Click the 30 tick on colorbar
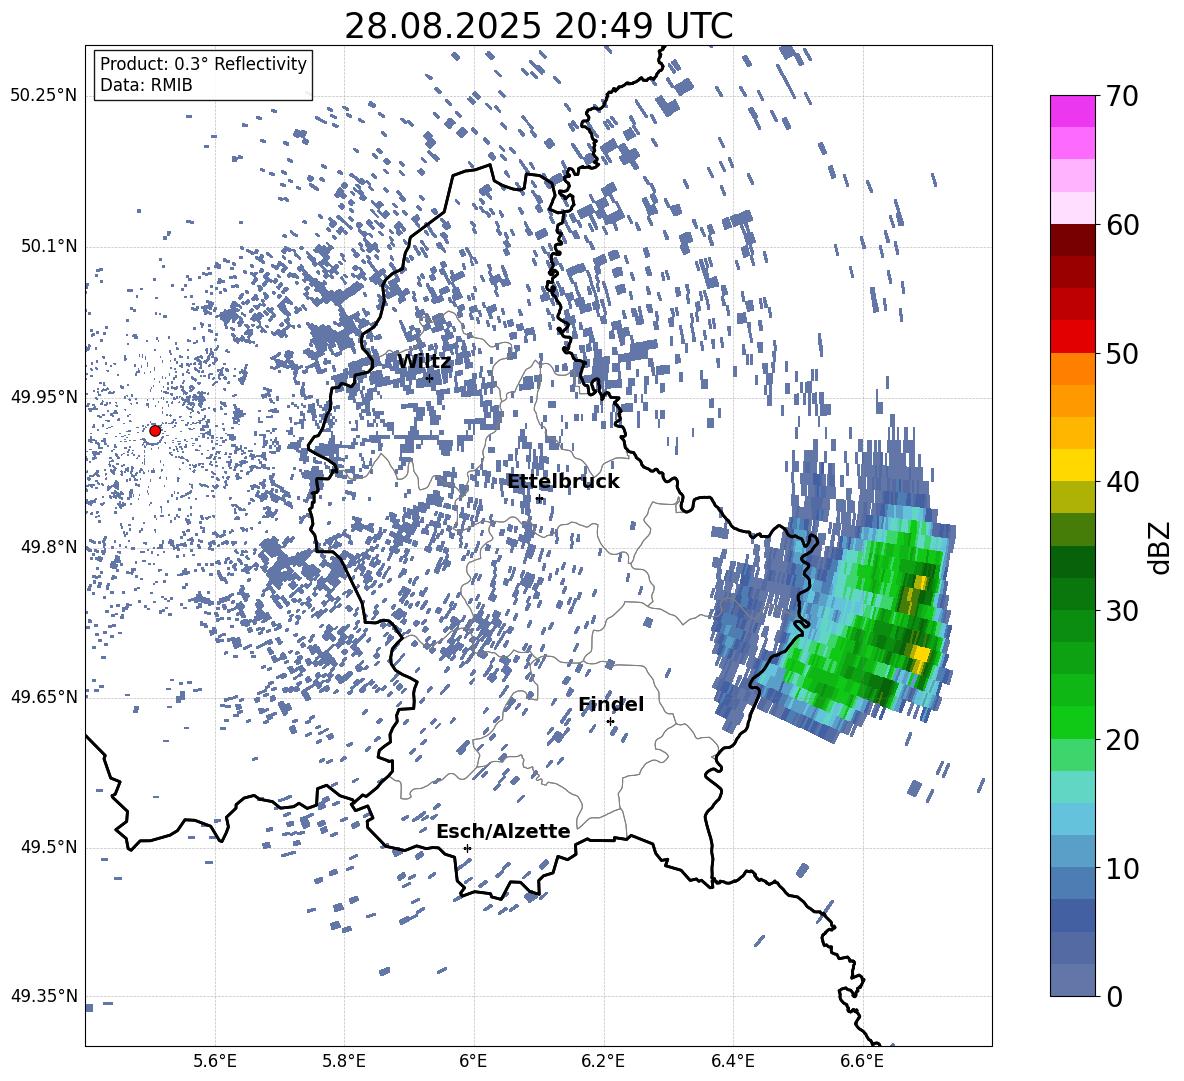 click(1123, 611)
